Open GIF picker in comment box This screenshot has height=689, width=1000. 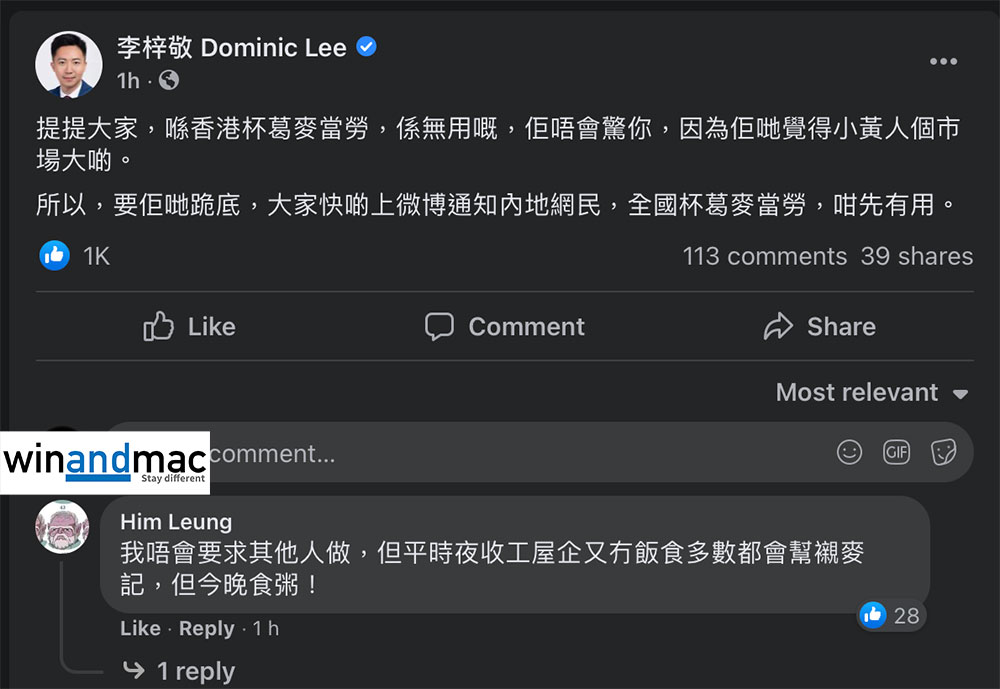point(896,453)
